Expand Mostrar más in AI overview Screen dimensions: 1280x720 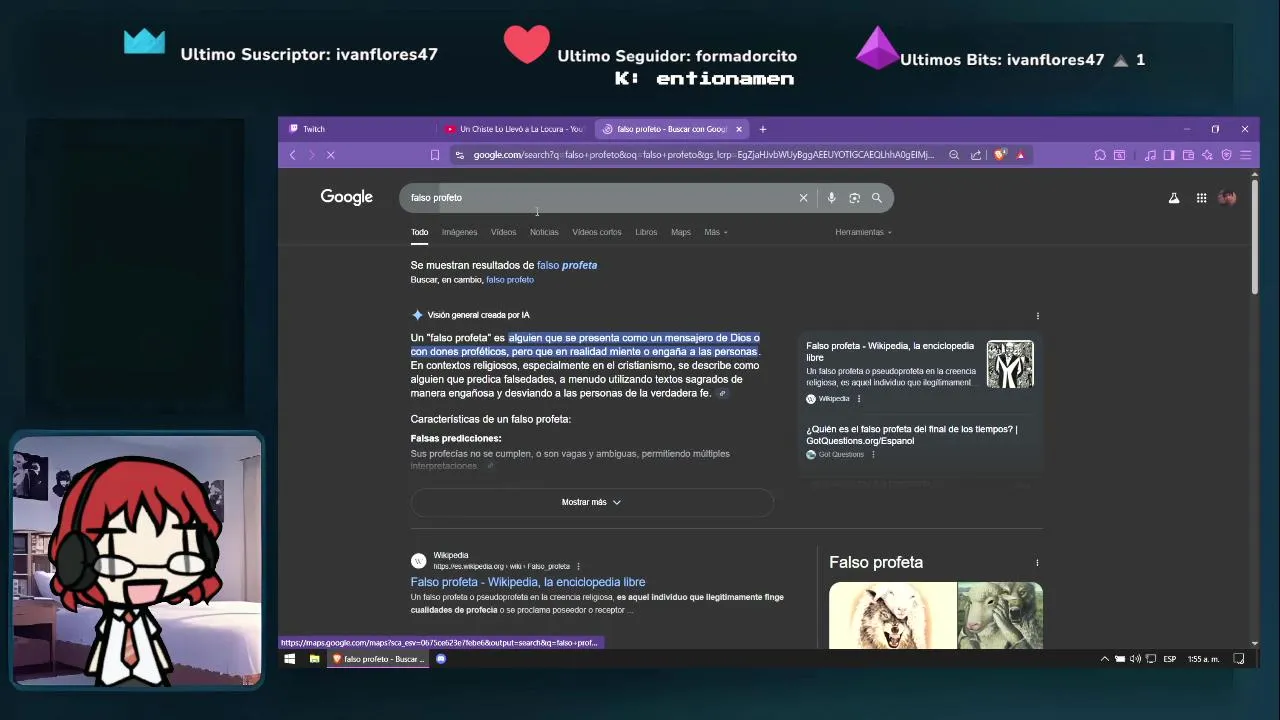[591, 502]
